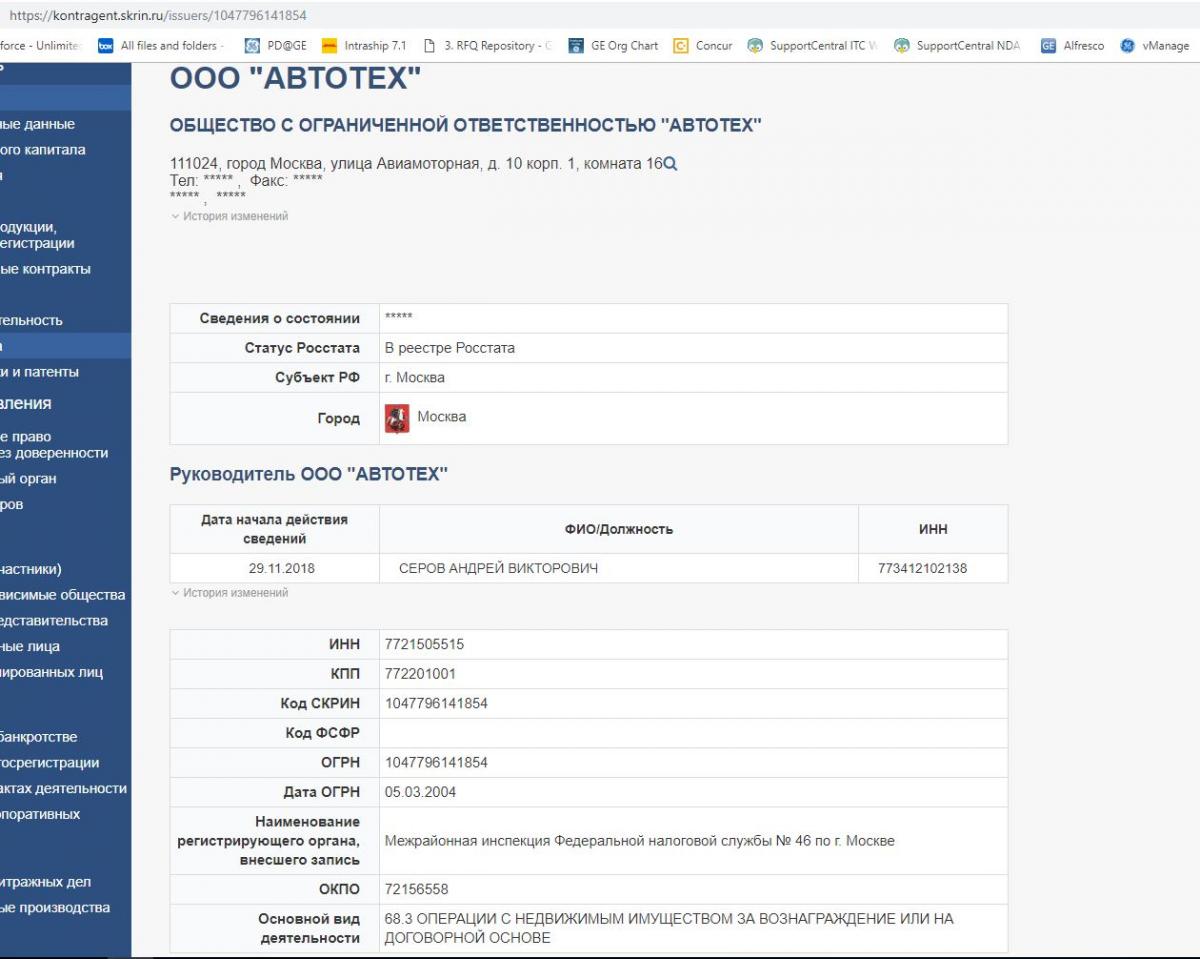1200x959 pixels.
Task: Open the vManage bookmark
Action: [1155, 46]
